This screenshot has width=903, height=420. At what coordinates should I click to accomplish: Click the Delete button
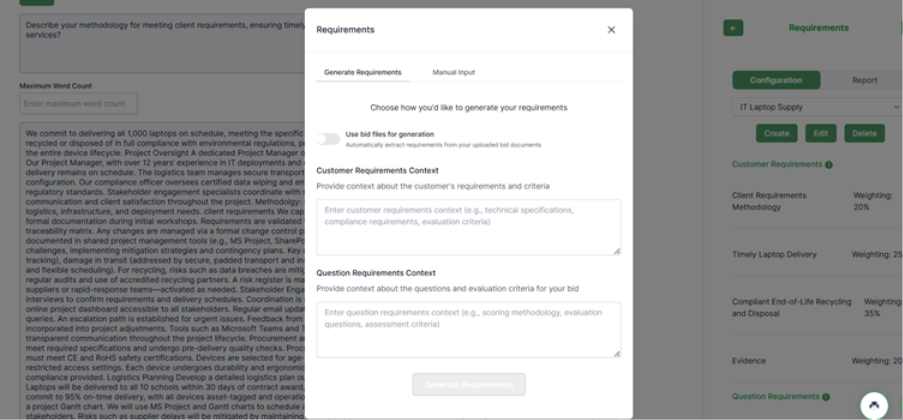[x=864, y=133]
